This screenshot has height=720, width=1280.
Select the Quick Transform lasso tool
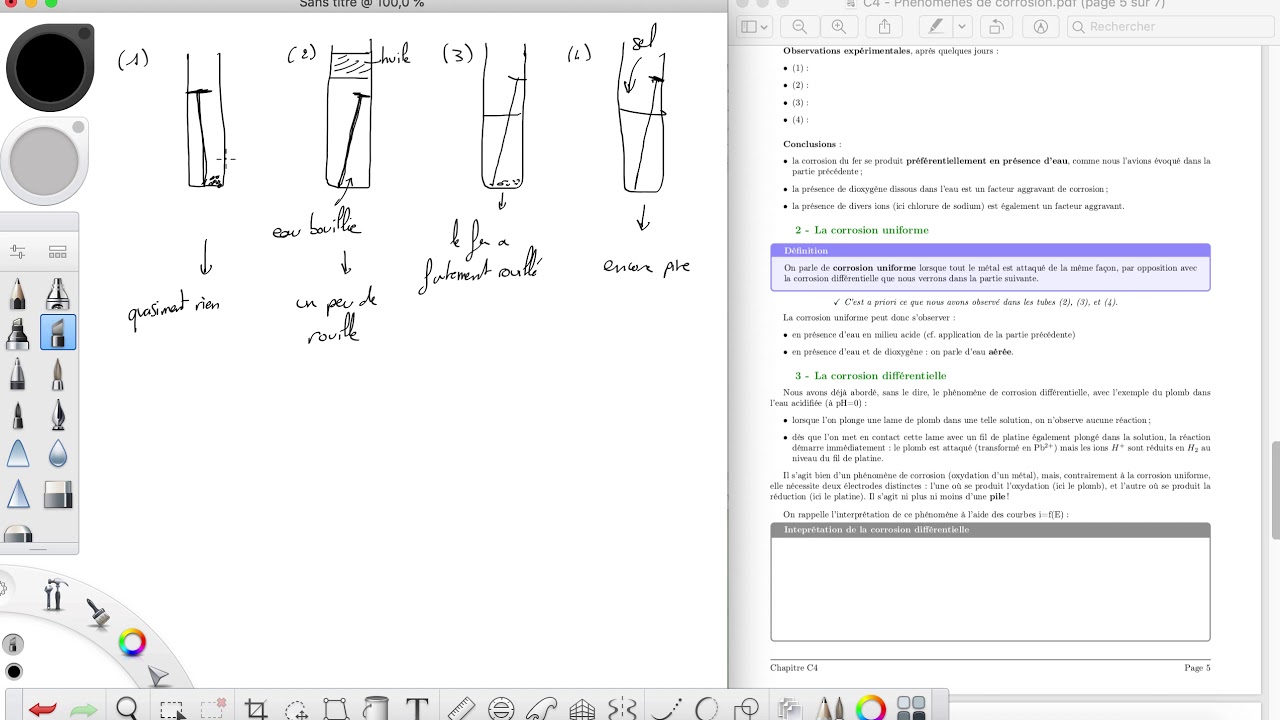click(x=296, y=709)
